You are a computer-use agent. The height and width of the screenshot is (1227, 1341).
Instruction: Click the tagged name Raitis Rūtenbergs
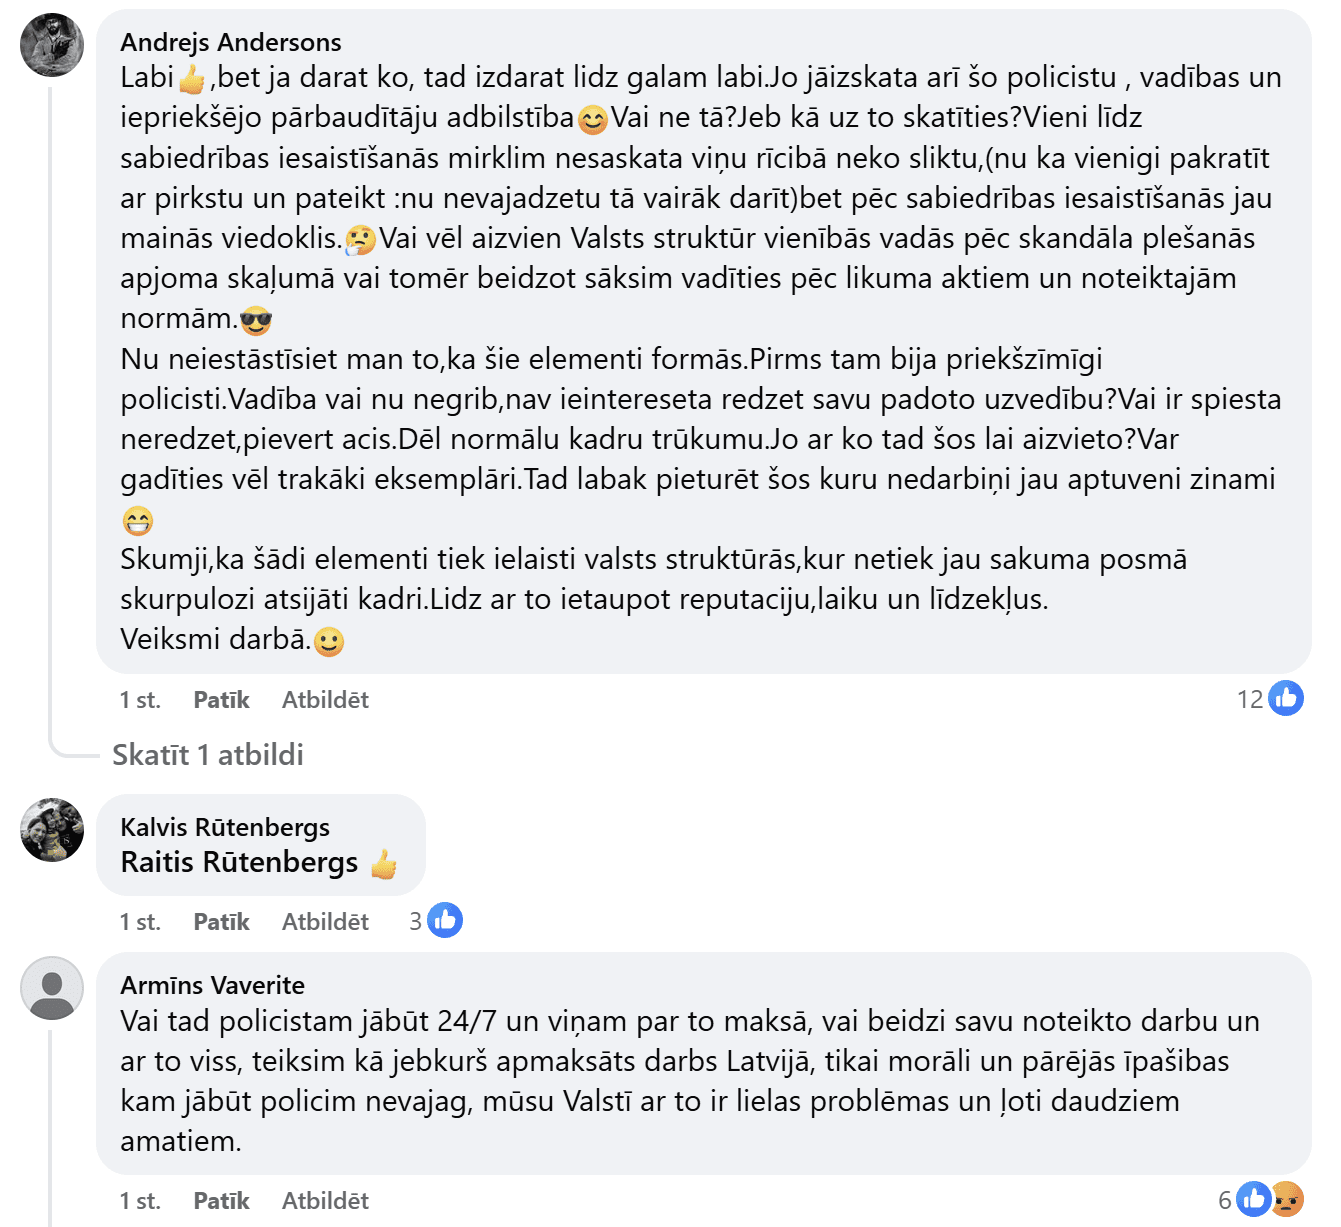pos(239,862)
